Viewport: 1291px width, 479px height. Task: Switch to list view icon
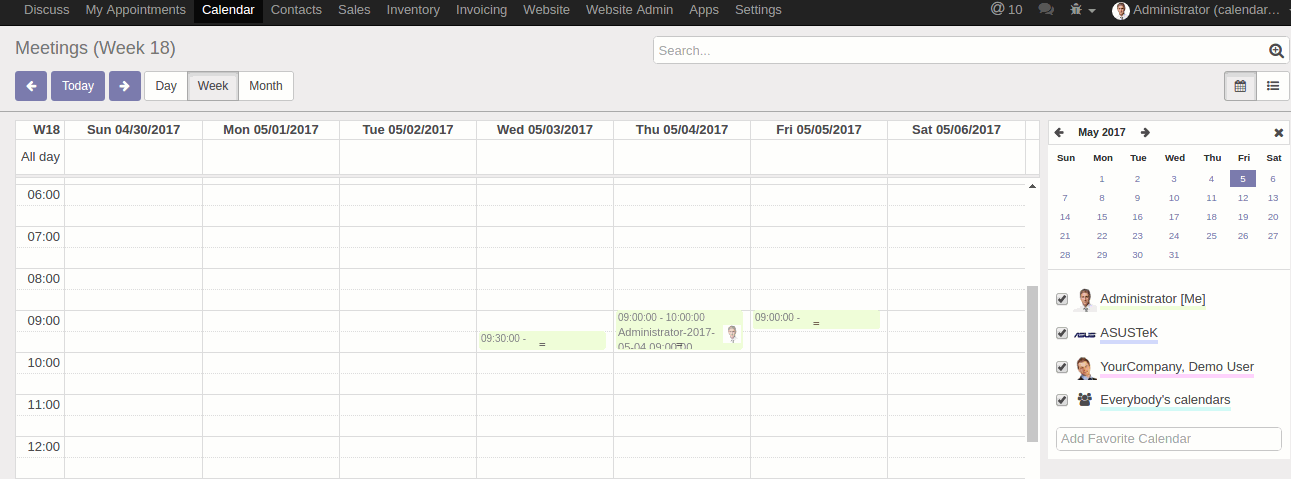click(x=1273, y=86)
